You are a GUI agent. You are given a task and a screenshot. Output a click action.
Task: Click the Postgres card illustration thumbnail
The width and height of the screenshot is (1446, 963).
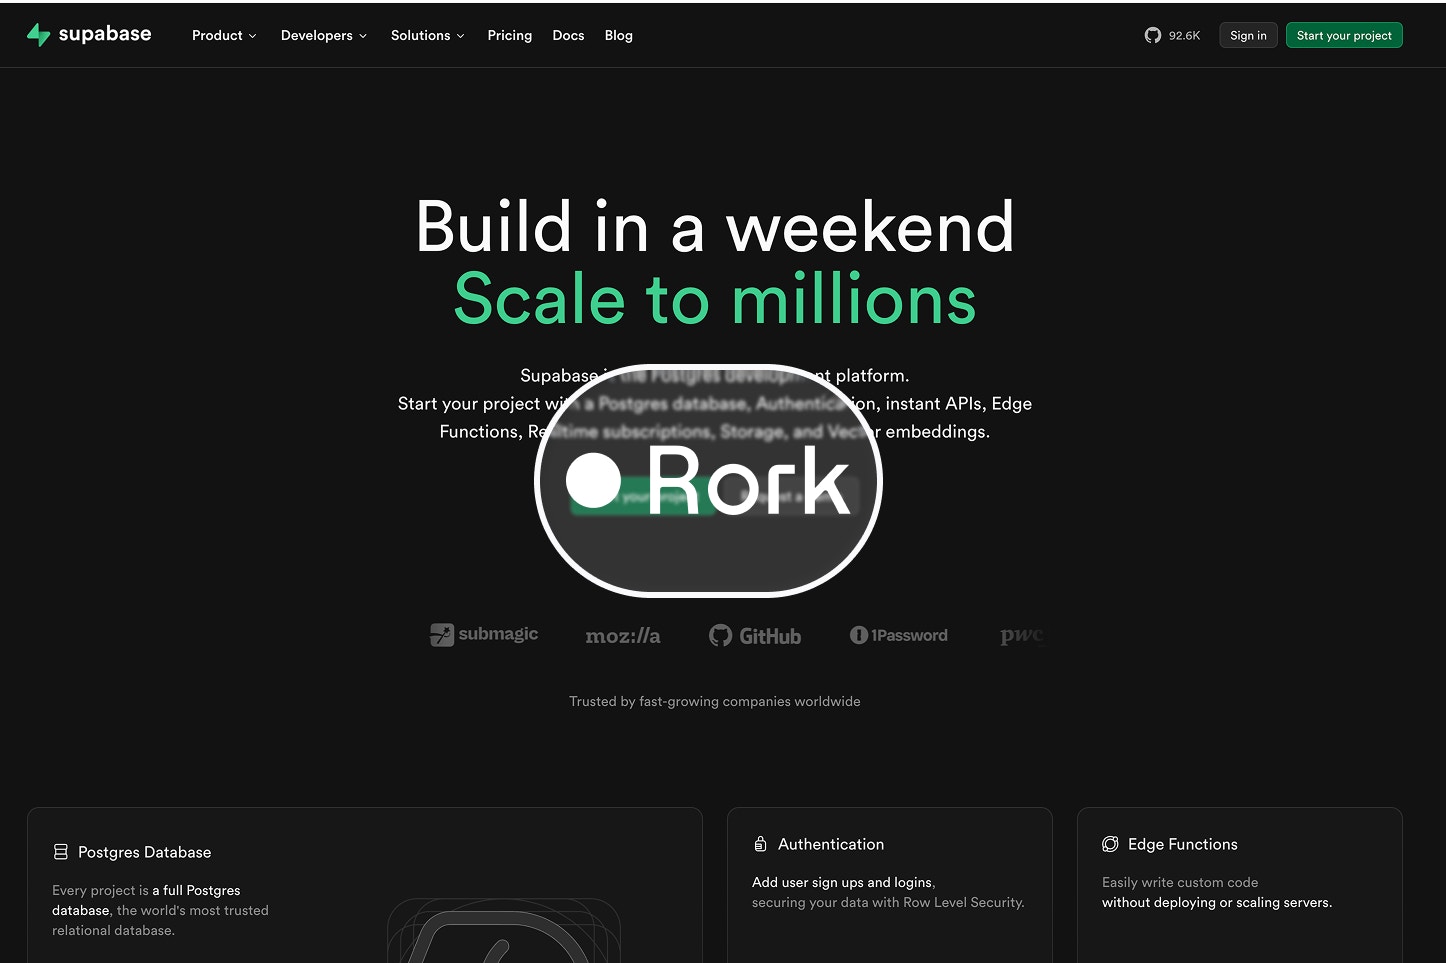[x=504, y=931]
